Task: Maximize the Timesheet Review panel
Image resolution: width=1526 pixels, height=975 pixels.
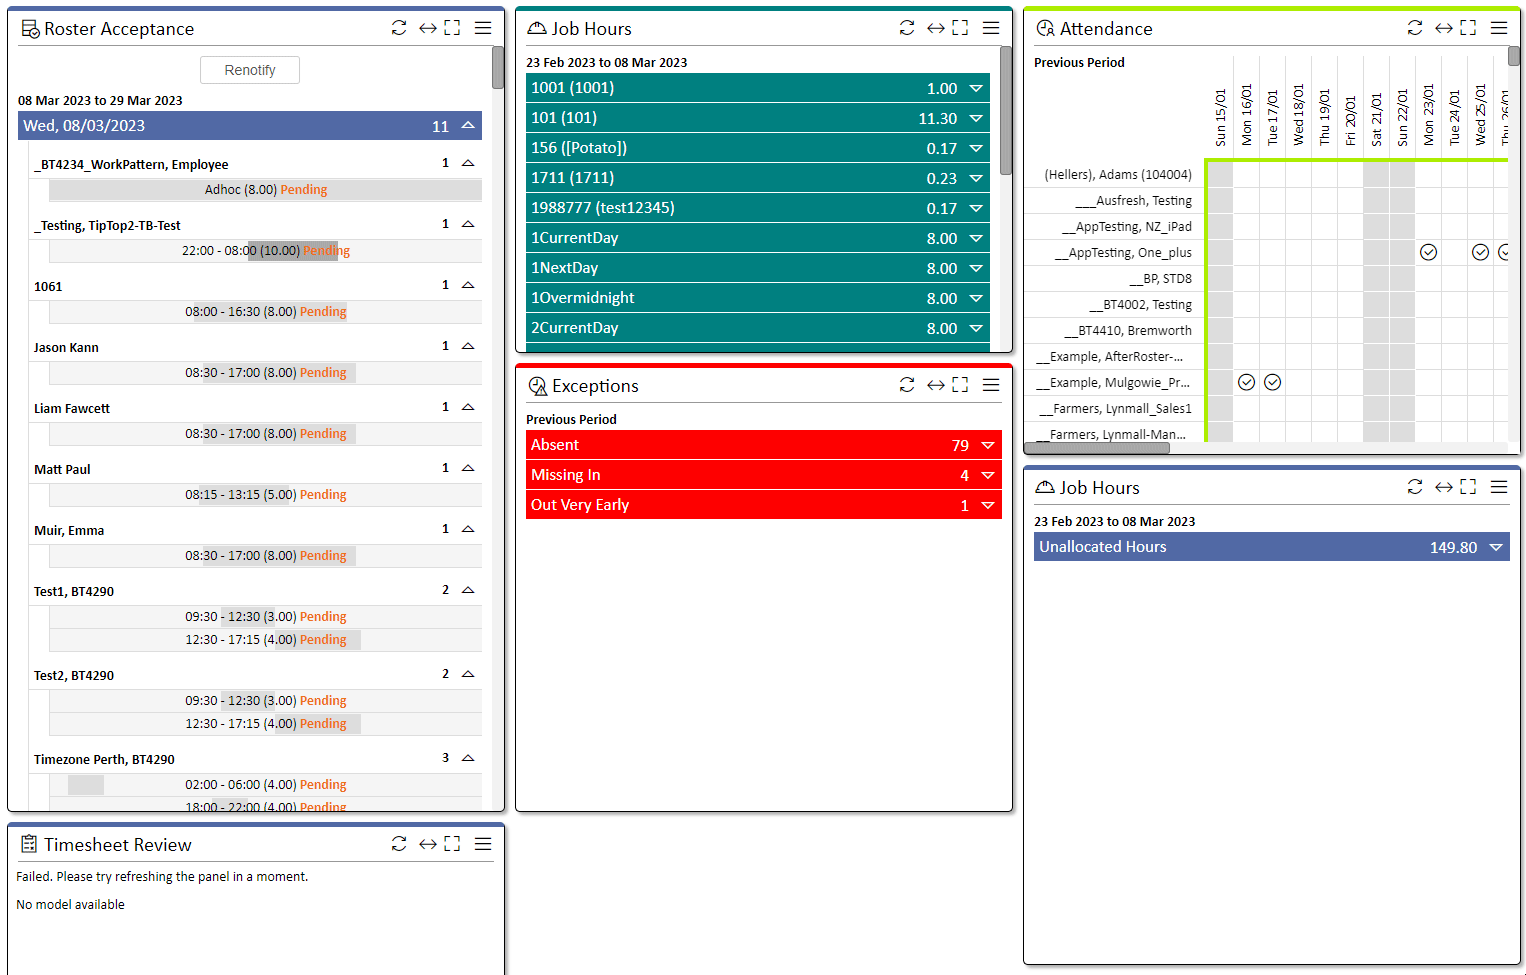Action: 452,844
